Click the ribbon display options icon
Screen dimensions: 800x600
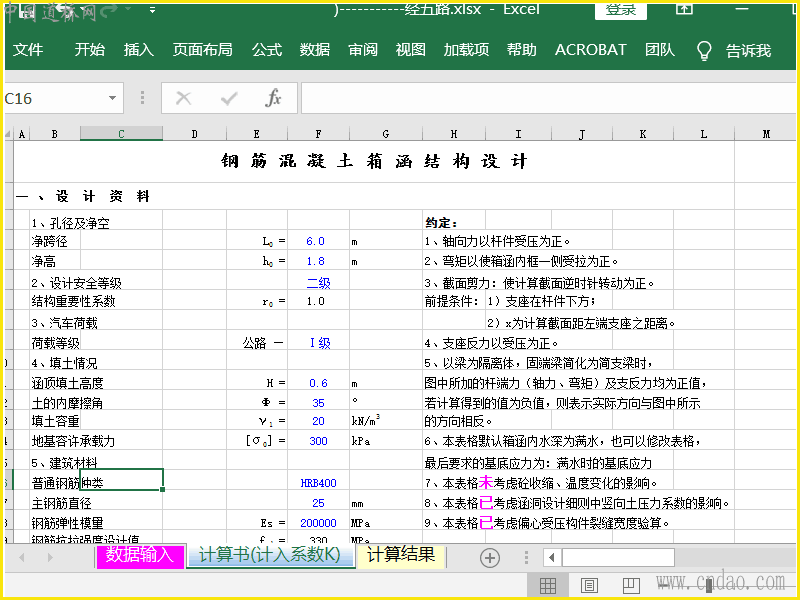click(x=685, y=9)
